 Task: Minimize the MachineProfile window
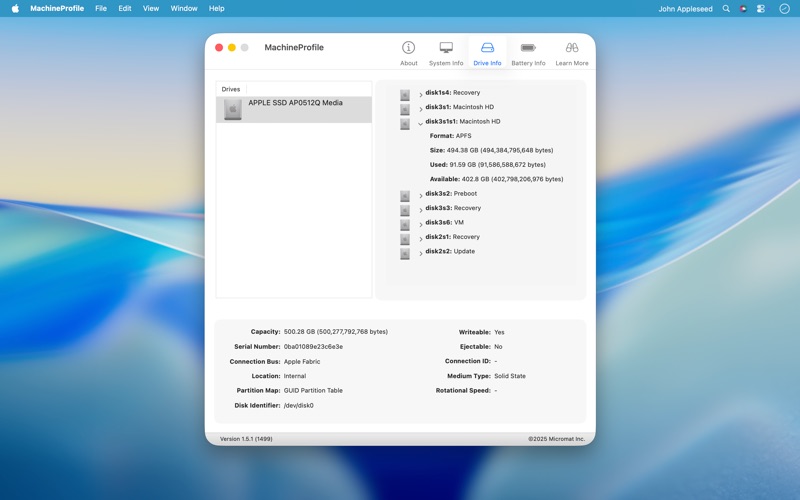click(x=232, y=47)
